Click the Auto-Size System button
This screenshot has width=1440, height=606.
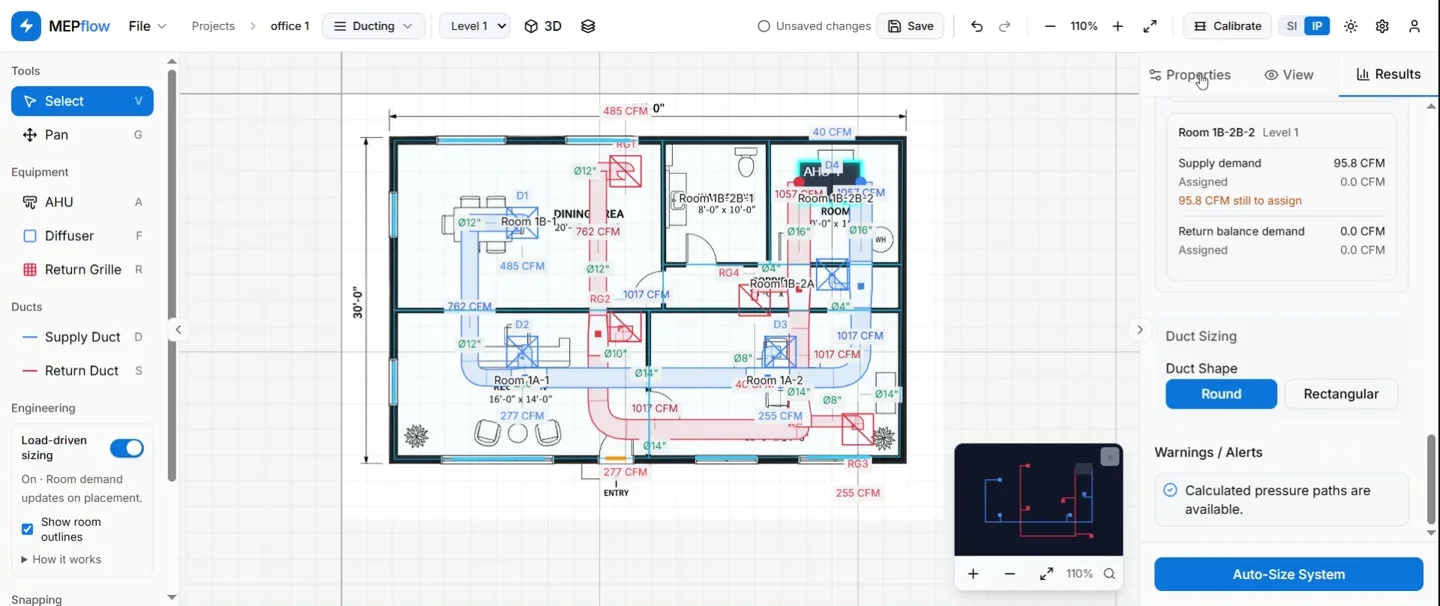pyautogui.click(x=1288, y=575)
